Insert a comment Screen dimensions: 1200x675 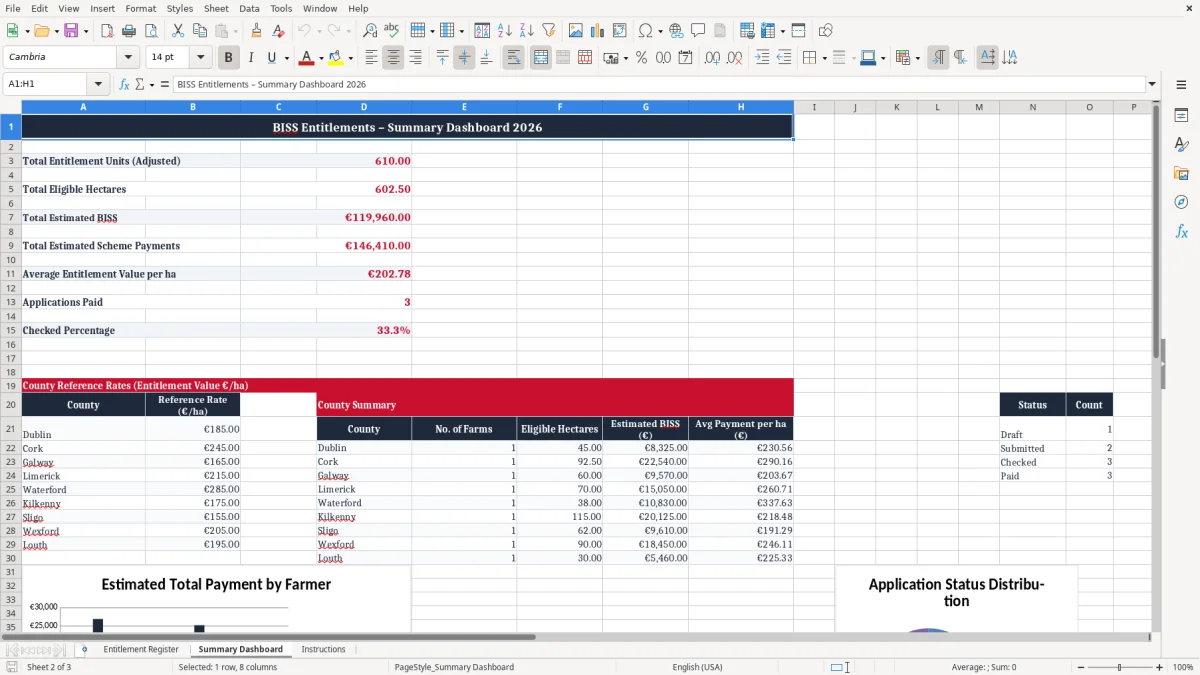point(698,31)
